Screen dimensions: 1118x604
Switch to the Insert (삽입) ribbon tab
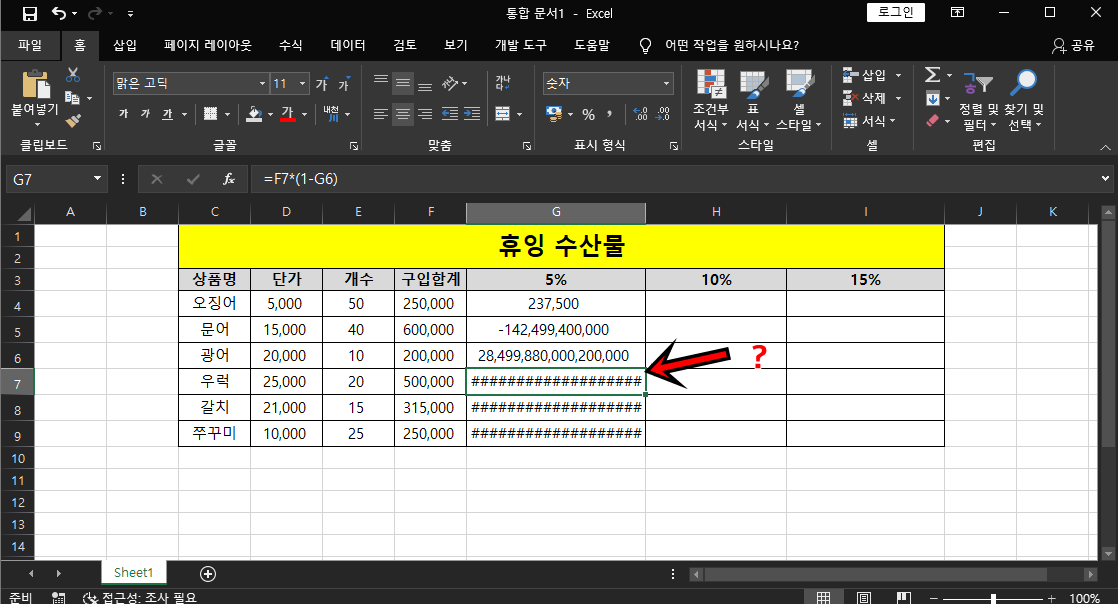click(125, 45)
